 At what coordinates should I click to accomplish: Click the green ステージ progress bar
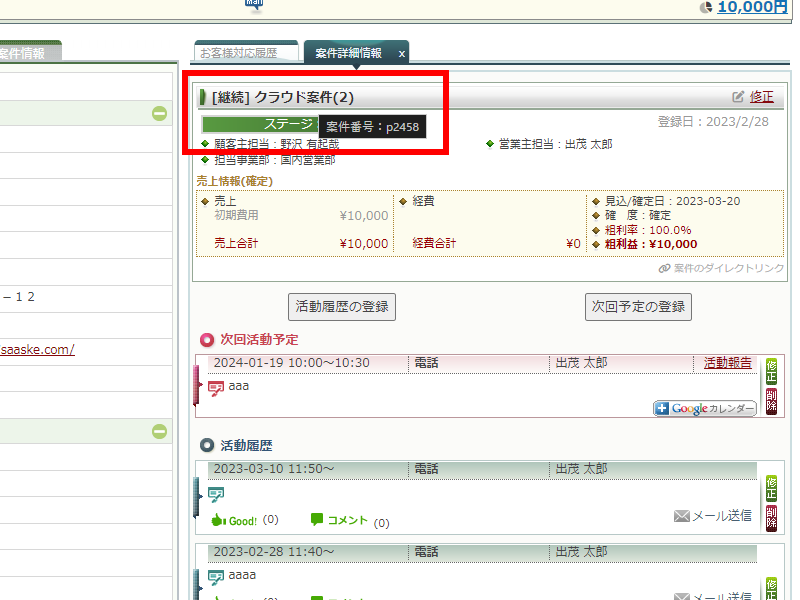click(260, 124)
